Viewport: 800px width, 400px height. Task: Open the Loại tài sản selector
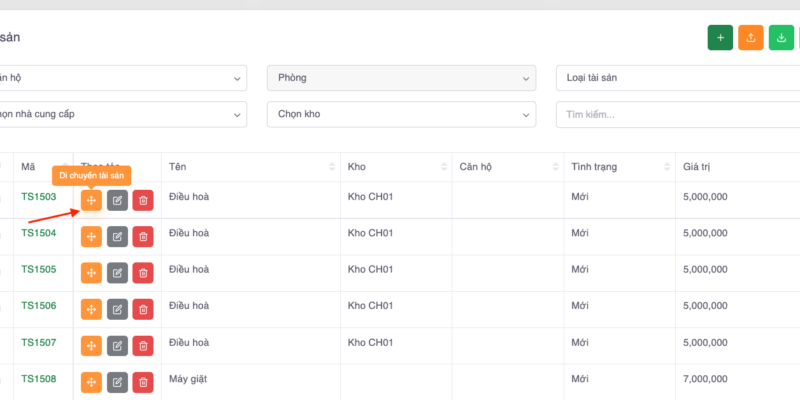point(677,78)
